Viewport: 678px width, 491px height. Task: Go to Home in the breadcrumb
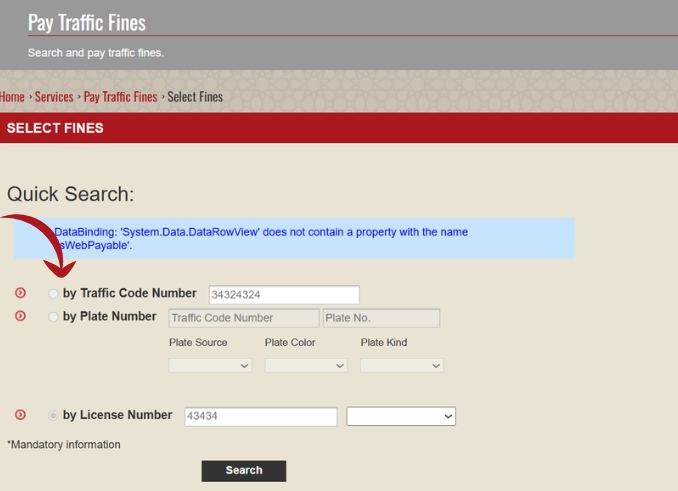coord(12,97)
